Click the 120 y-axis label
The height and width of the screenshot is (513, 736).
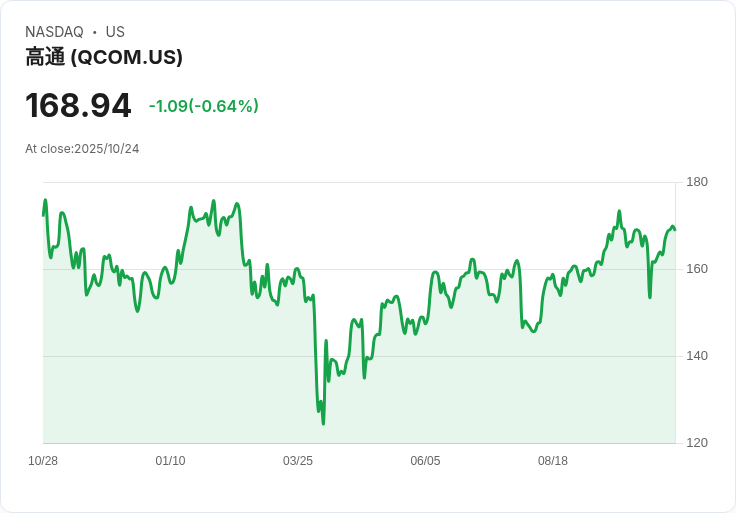[x=697, y=443]
